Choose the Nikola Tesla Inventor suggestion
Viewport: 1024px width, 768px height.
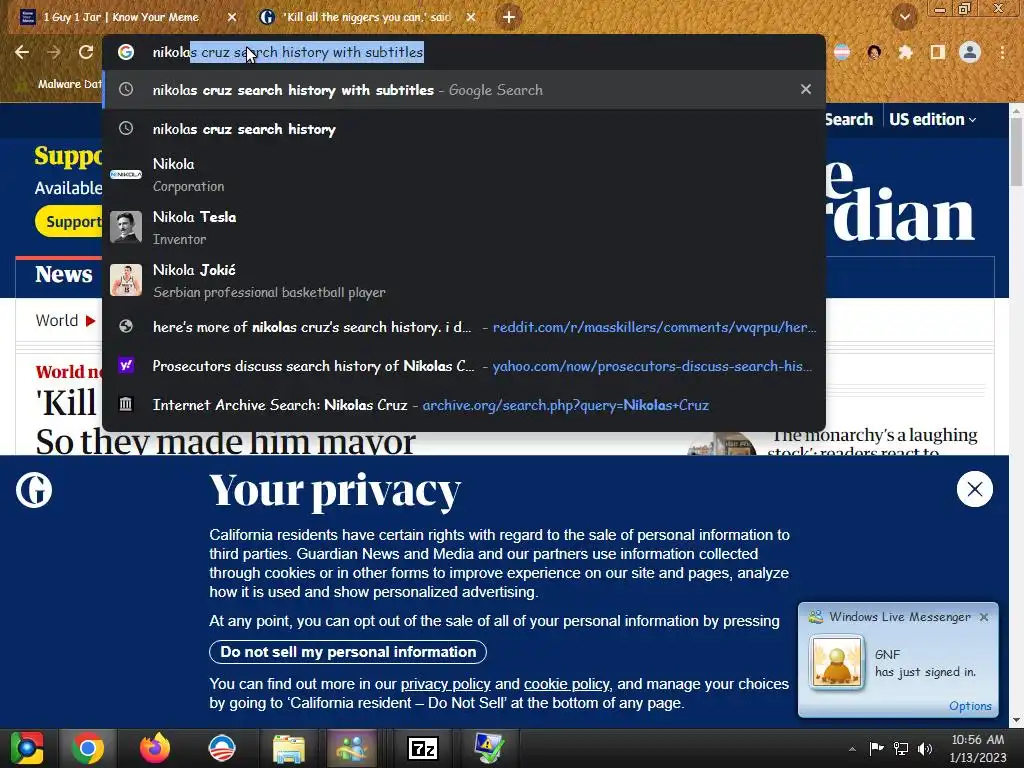pos(464,227)
